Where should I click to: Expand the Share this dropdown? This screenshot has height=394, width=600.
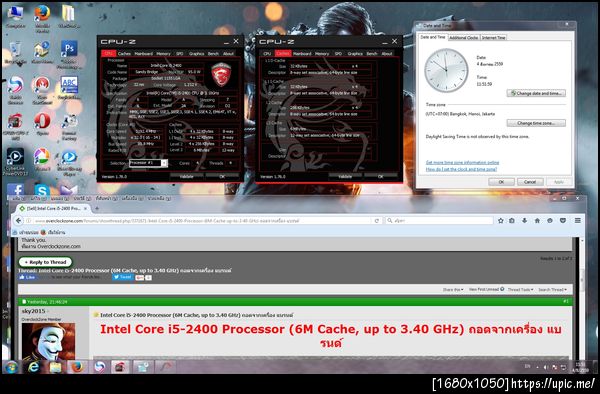click(x=453, y=290)
